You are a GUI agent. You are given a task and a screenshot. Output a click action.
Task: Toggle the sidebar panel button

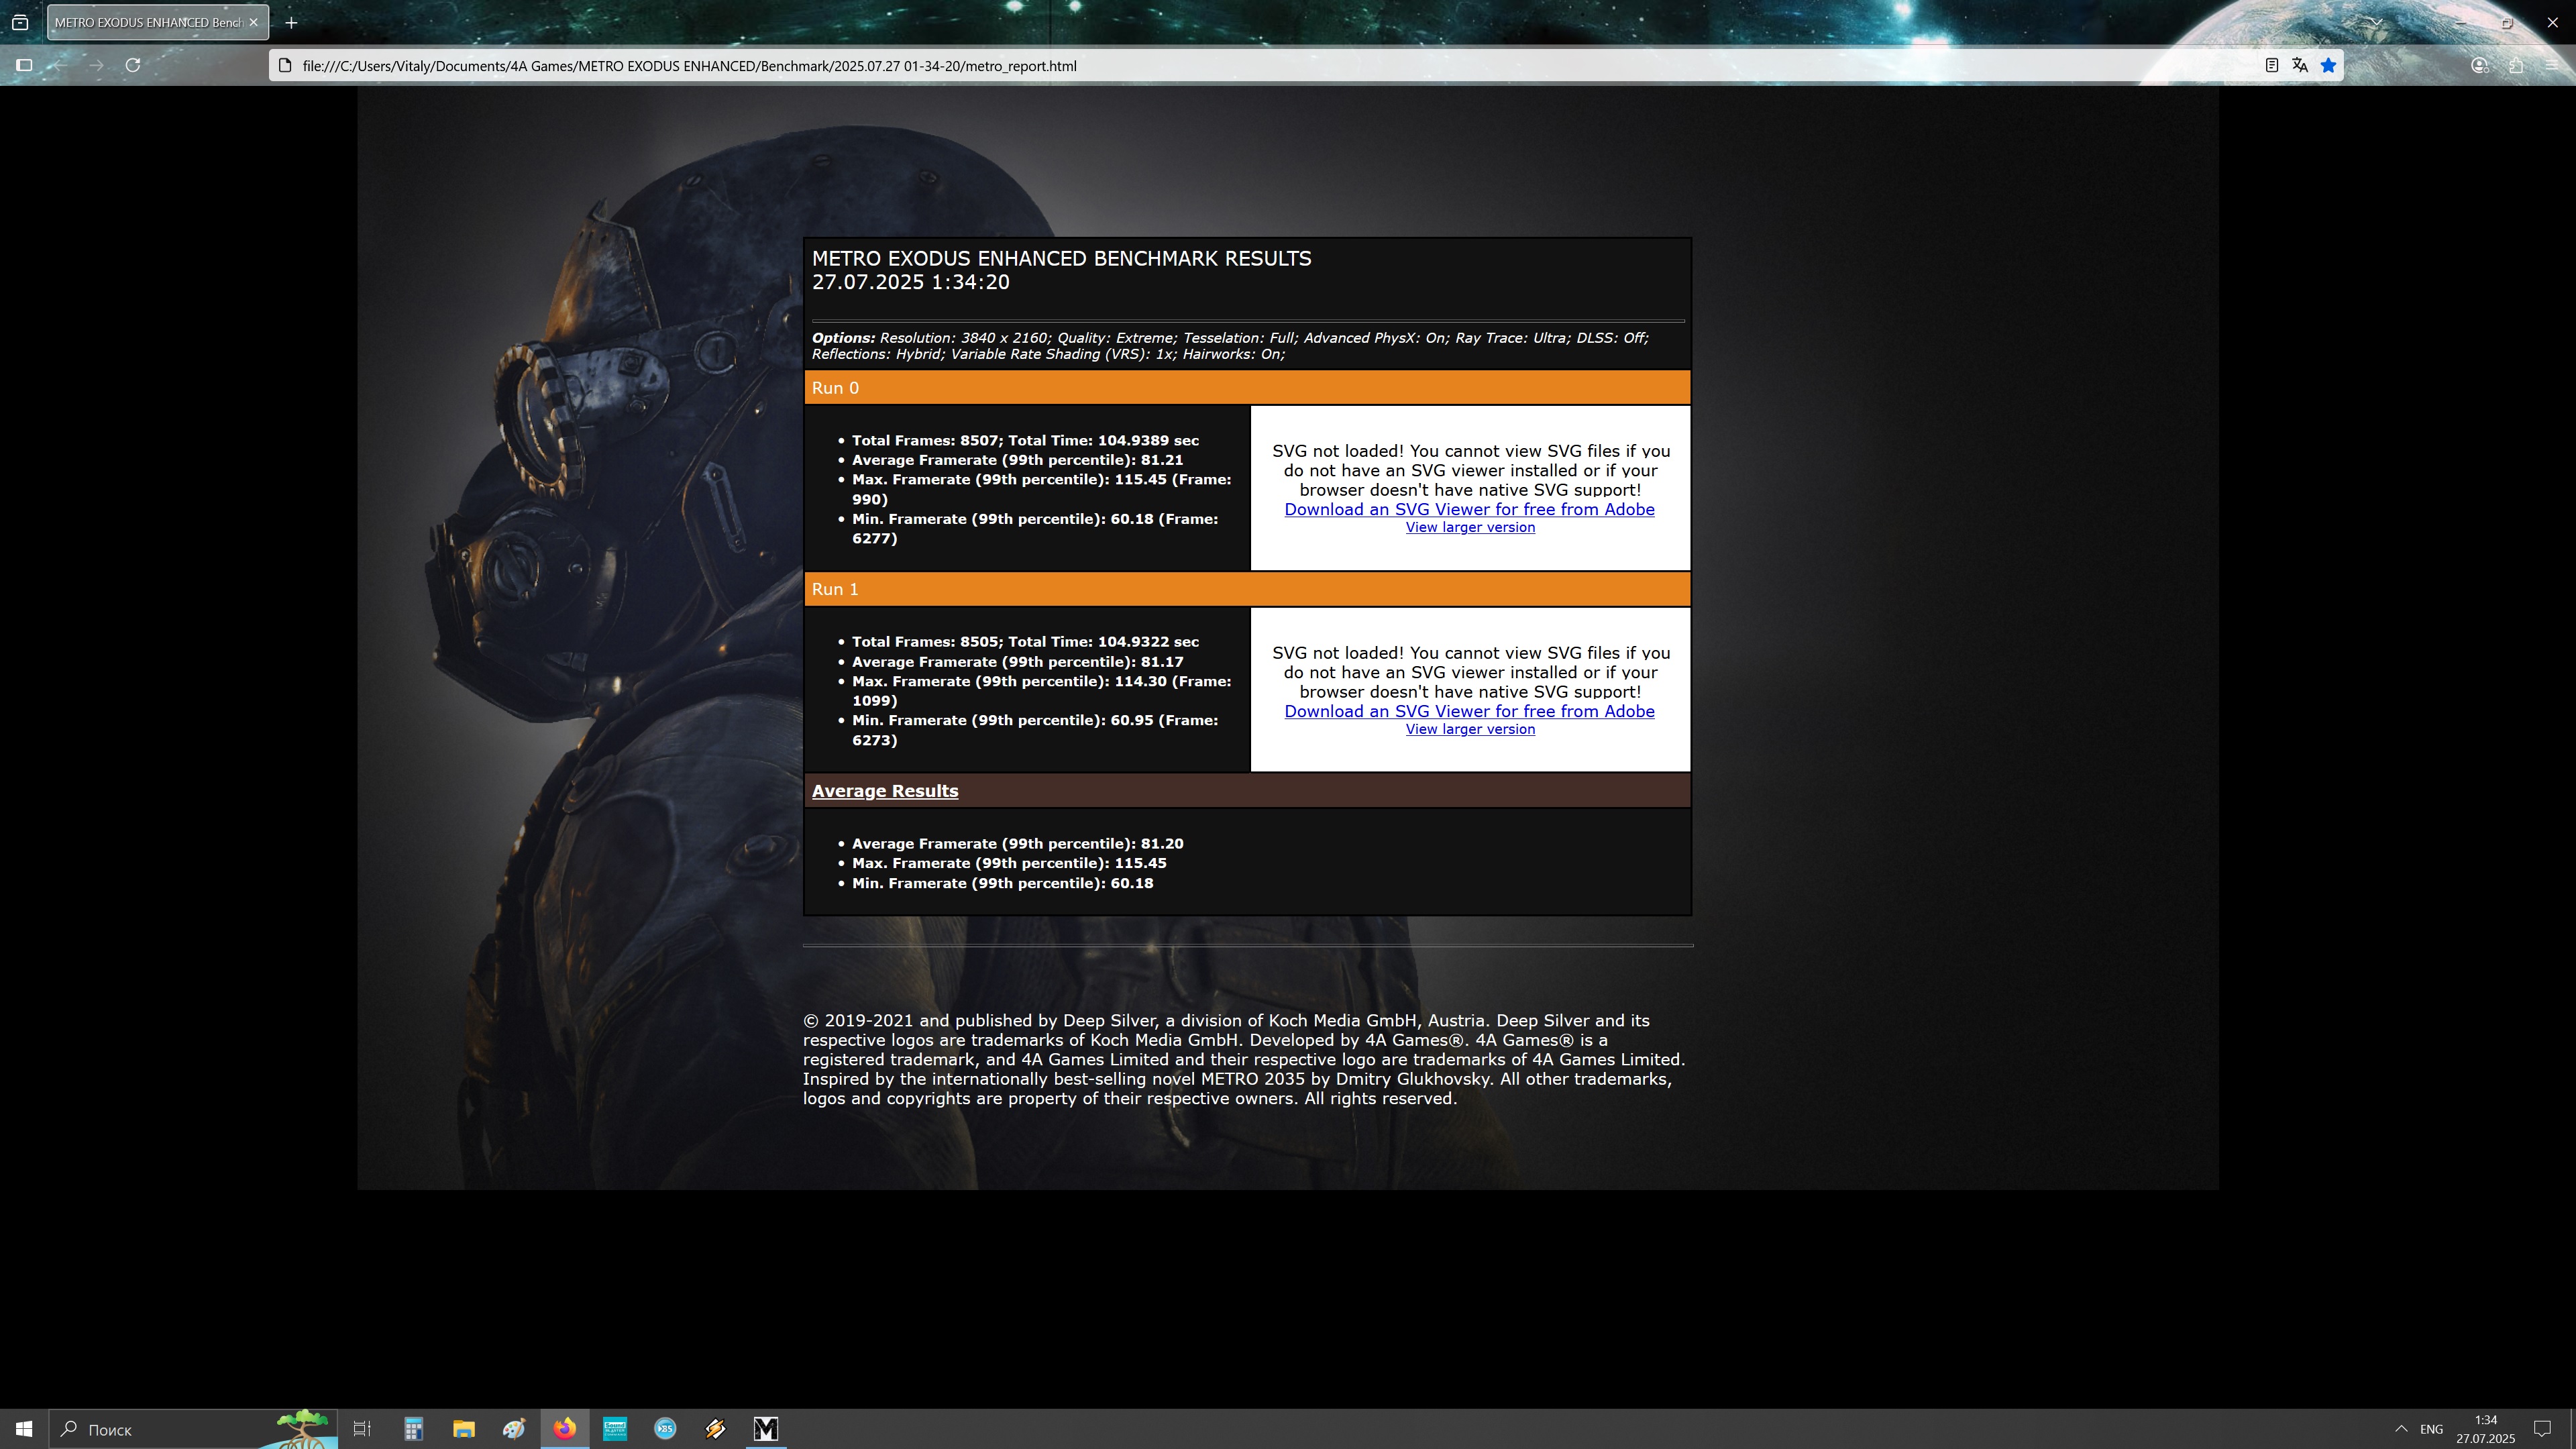(25, 65)
